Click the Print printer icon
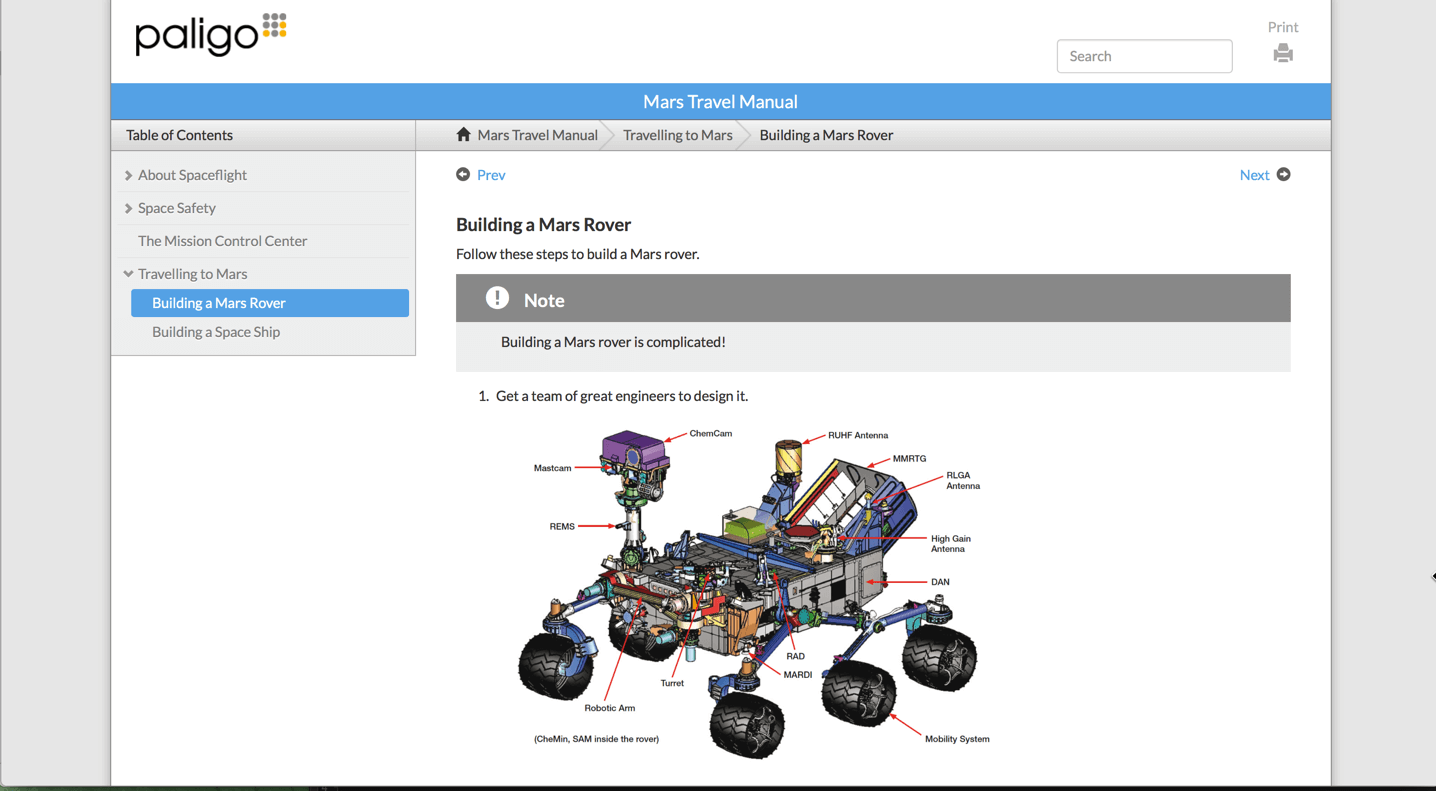This screenshot has width=1436, height=791. click(x=1282, y=54)
